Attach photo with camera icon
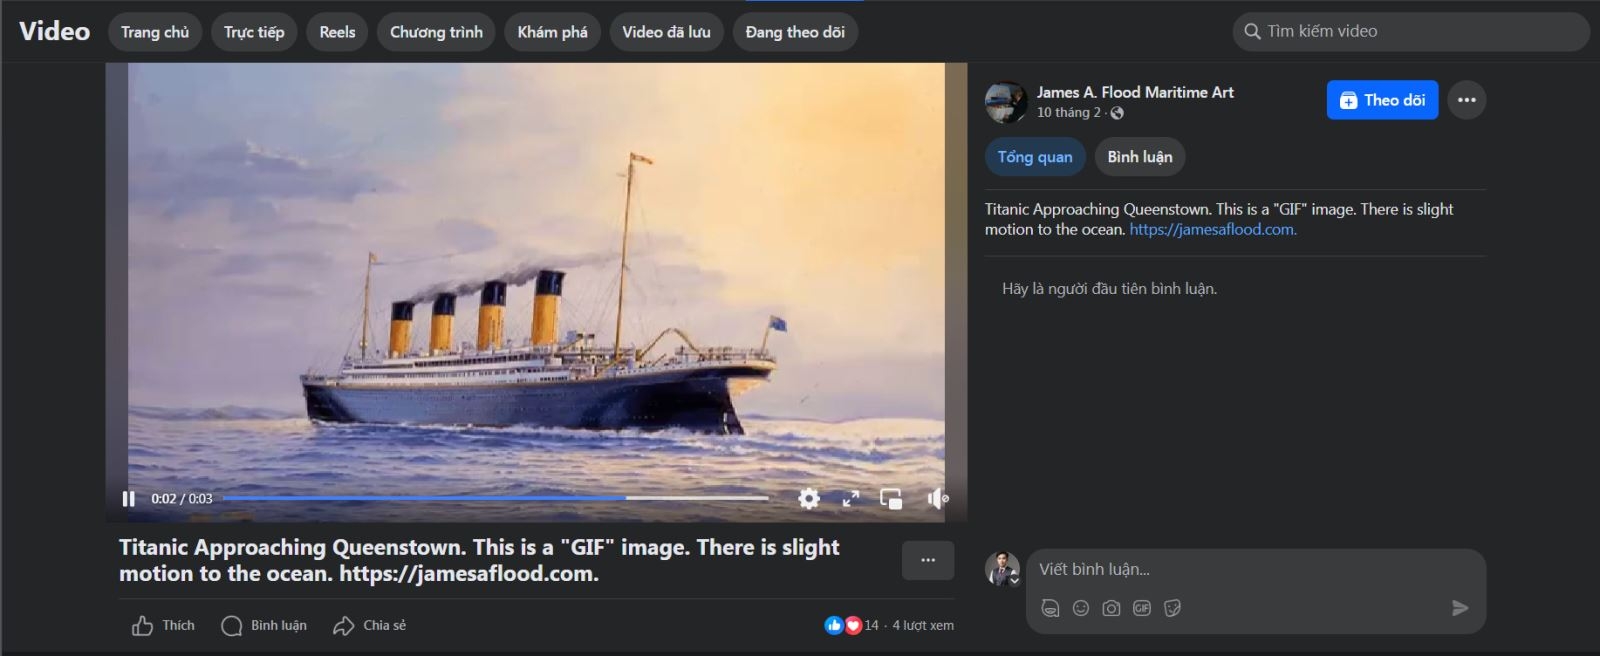Image resolution: width=1600 pixels, height=656 pixels. click(1111, 608)
